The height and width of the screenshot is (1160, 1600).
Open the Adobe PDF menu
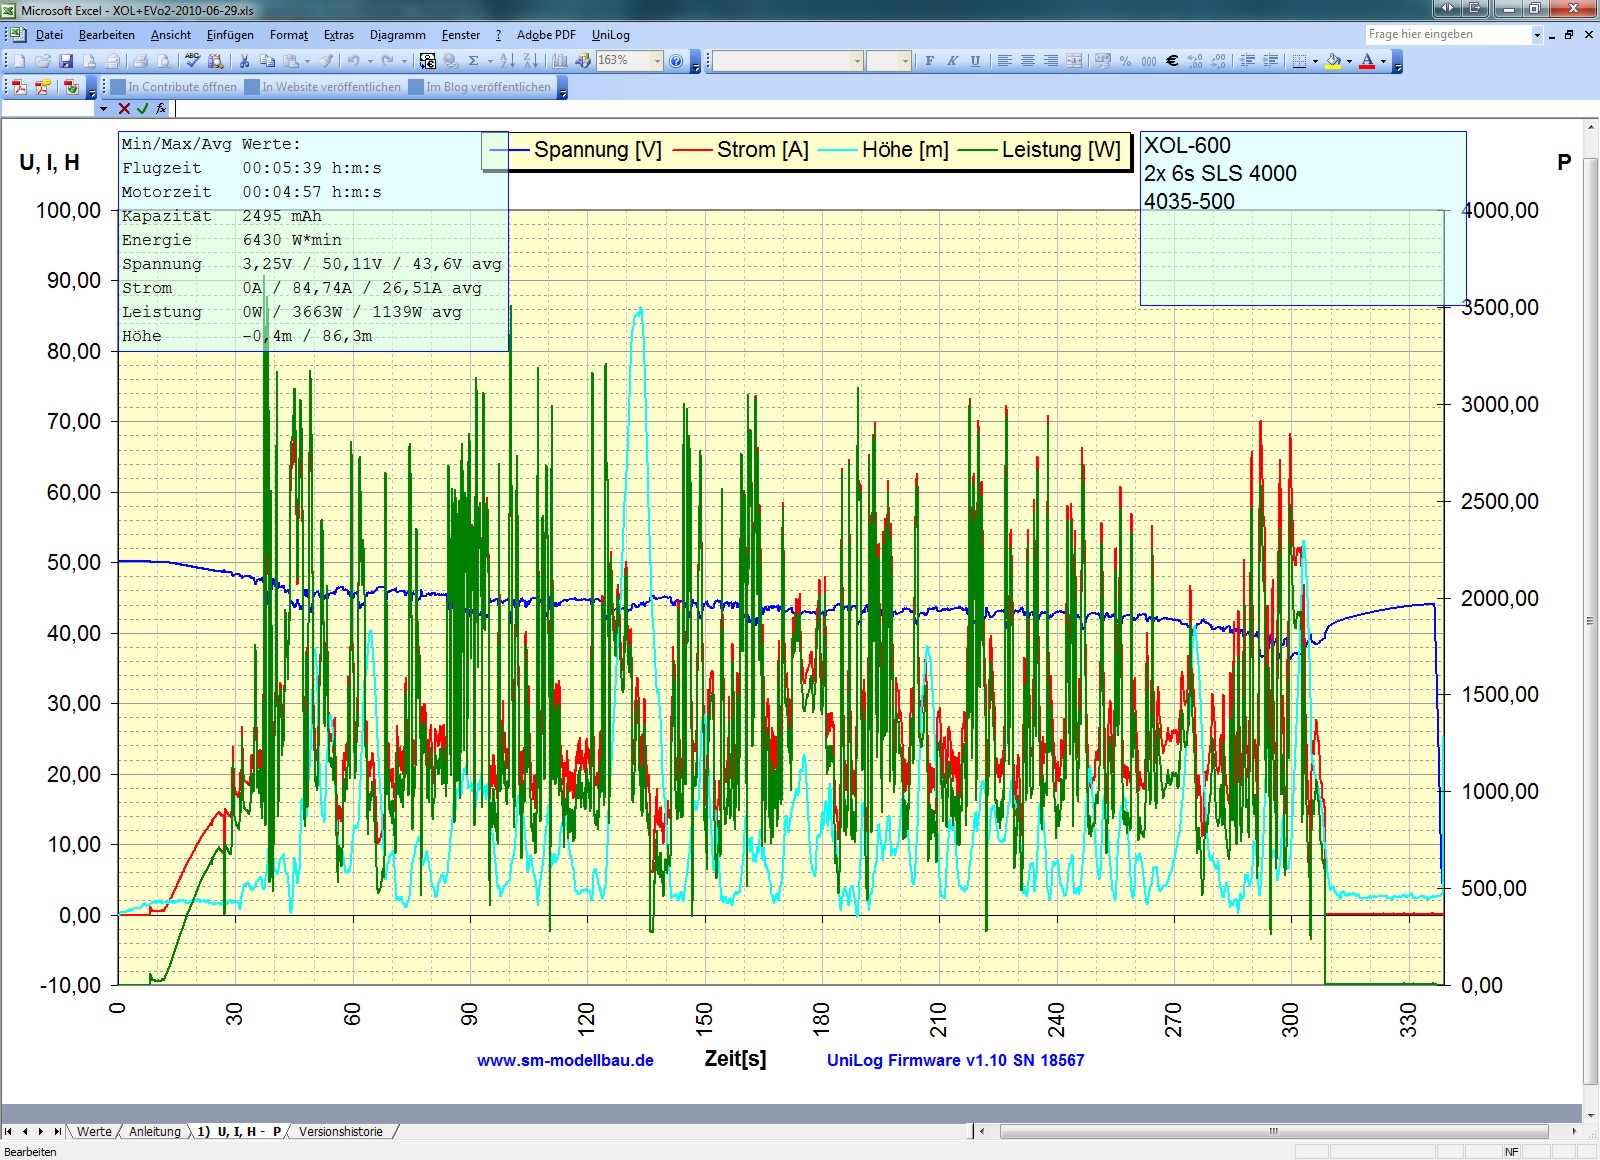click(x=546, y=35)
